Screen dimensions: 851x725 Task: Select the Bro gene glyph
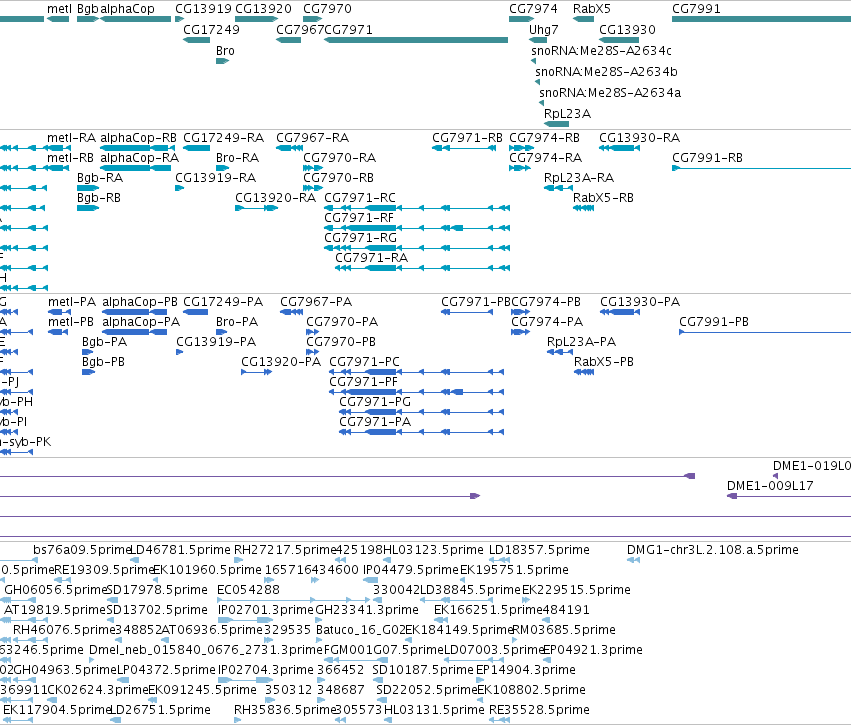[x=223, y=61]
